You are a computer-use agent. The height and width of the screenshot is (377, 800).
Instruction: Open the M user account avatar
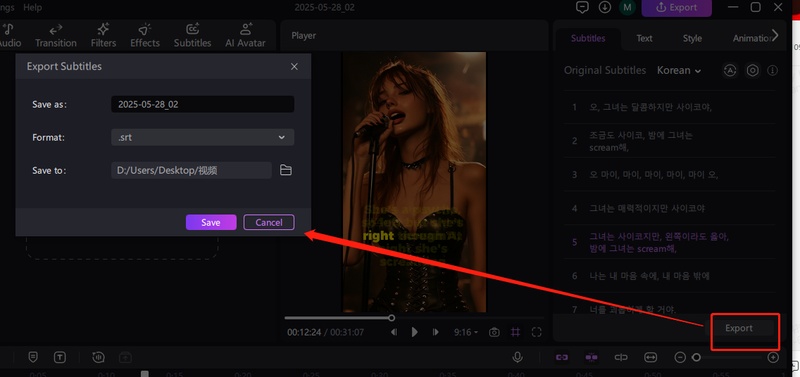[627, 7]
